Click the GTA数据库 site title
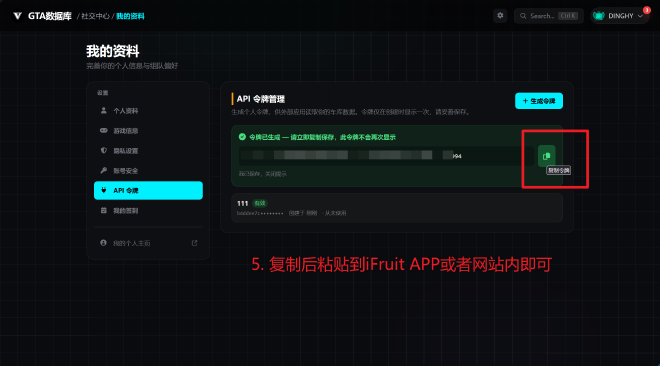Screen dimensions: 660x366 [50, 16]
